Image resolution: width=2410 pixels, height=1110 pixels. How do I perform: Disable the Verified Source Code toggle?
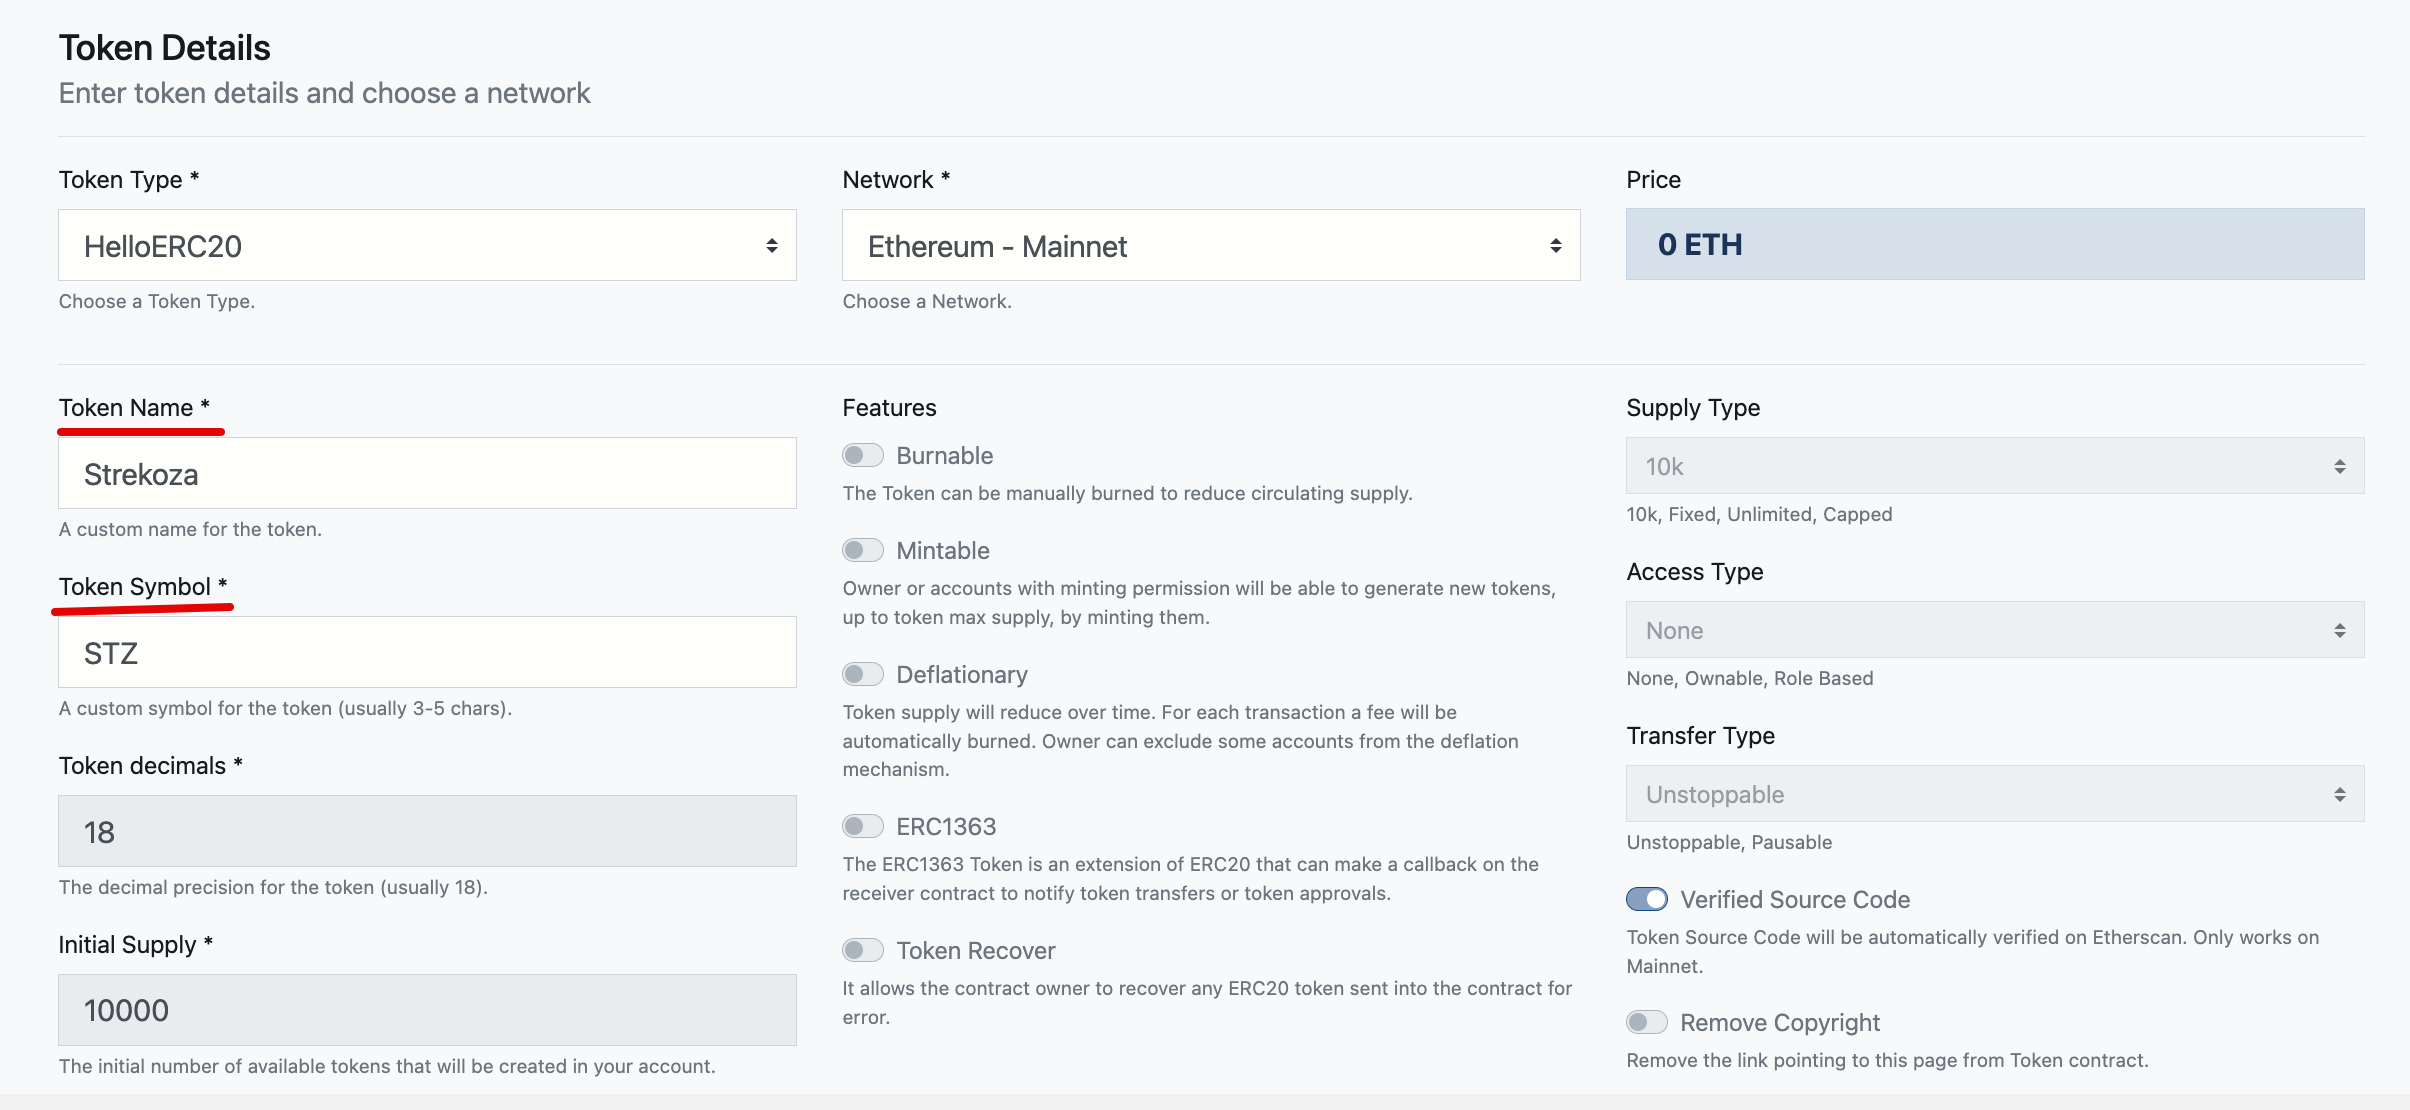[1646, 900]
